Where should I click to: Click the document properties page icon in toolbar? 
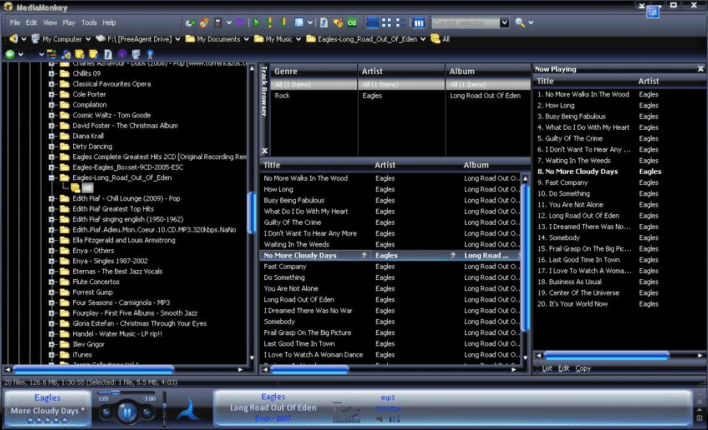(324, 23)
